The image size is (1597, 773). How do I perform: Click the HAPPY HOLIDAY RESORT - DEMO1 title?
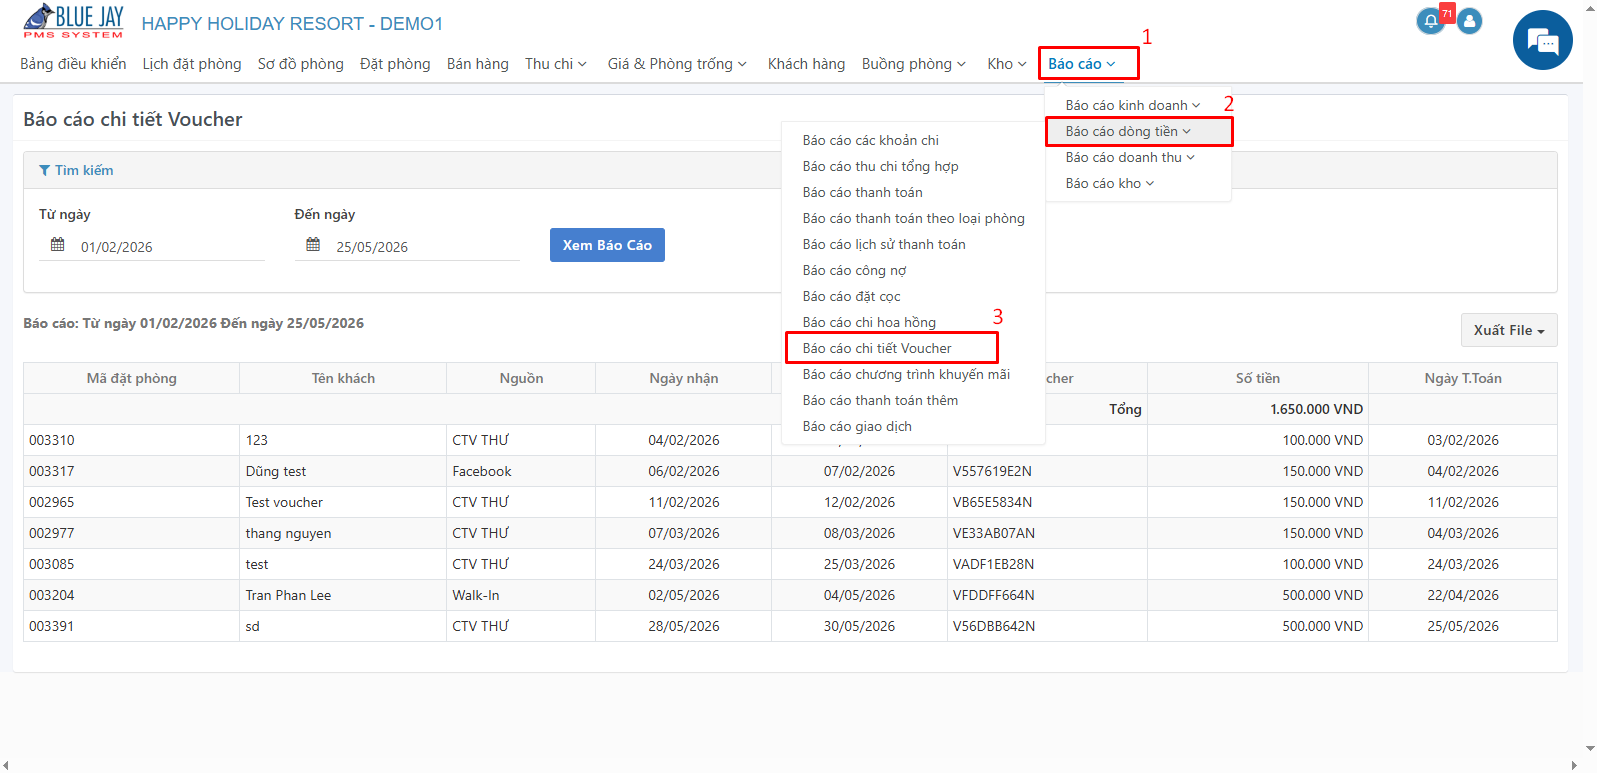[x=292, y=23]
